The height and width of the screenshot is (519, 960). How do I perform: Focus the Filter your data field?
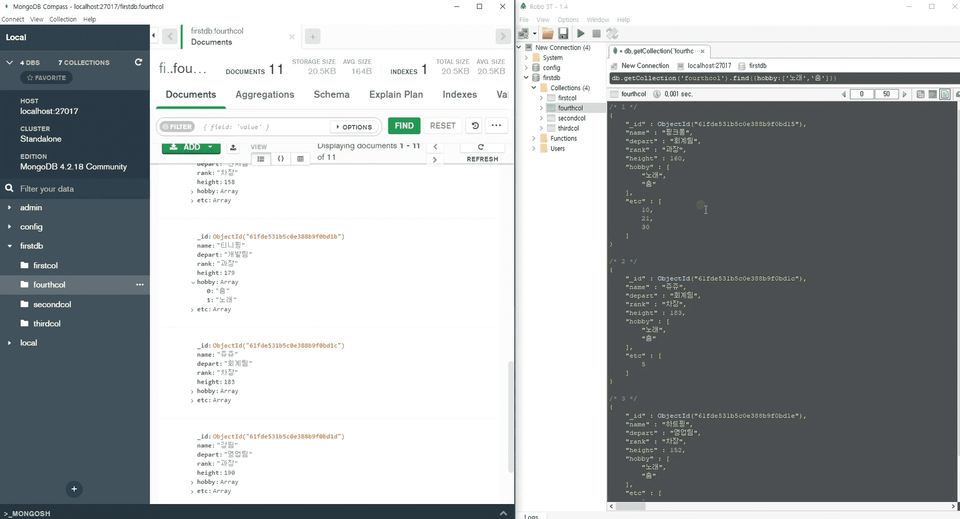(x=80, y=189)
